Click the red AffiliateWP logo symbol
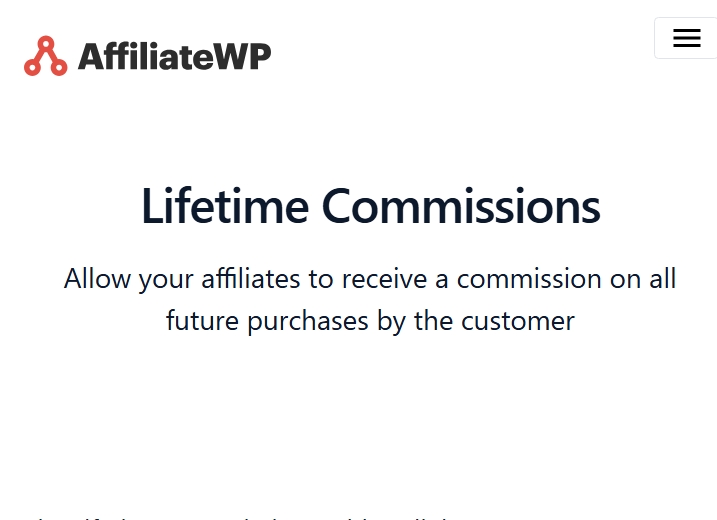Viewport: 717px width, 520px height. pyautogui.click(x=46, y=56)
